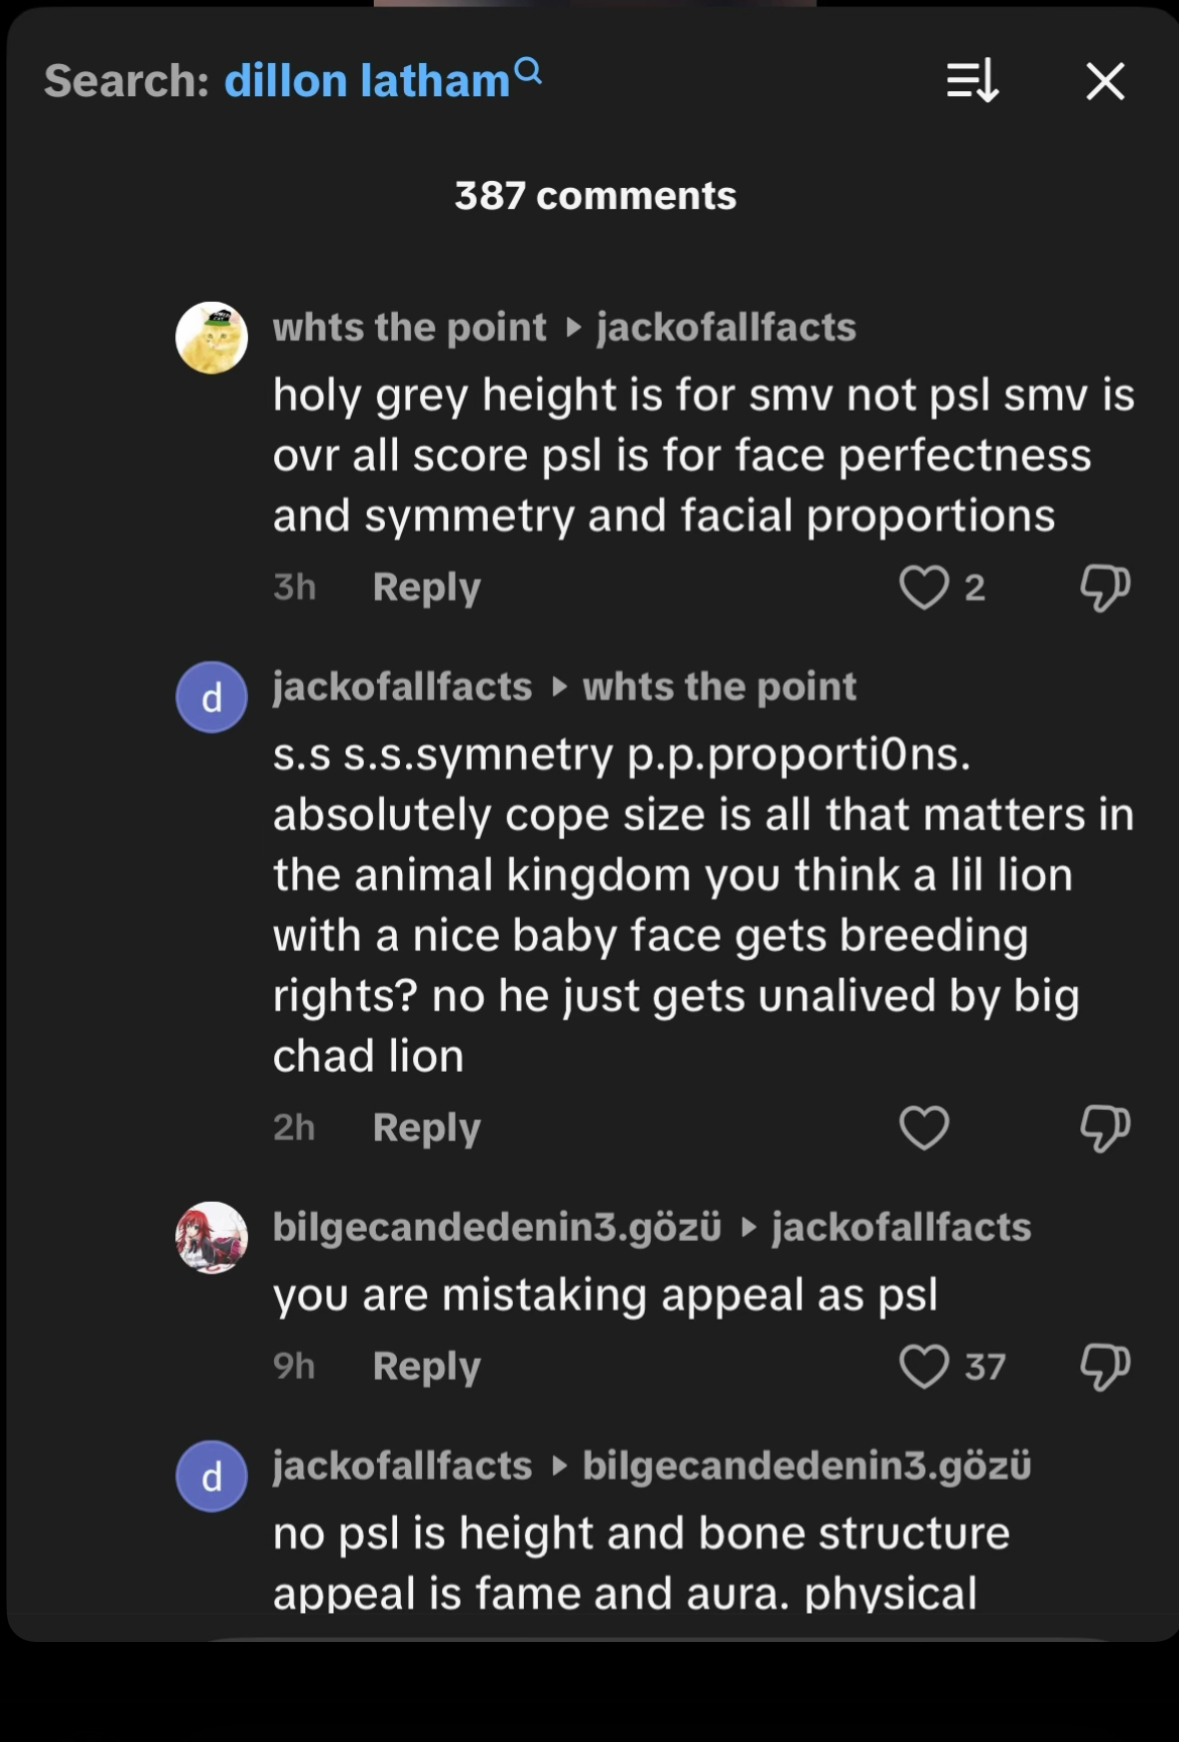Open bilgecandedenin3.gözü username on the 9h comment
Viewport: 1179px width, 1742px height.
[496, 1227]
